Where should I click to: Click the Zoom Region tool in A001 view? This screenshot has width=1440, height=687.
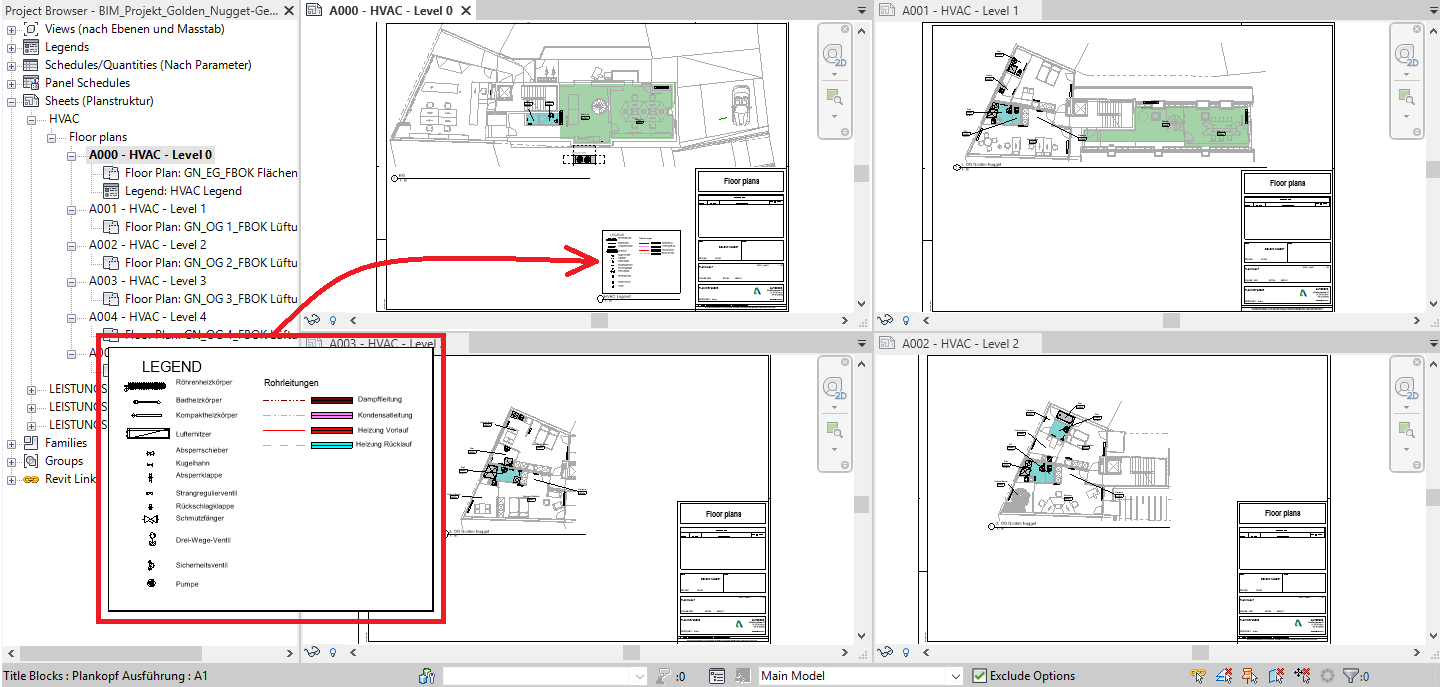1405,97
